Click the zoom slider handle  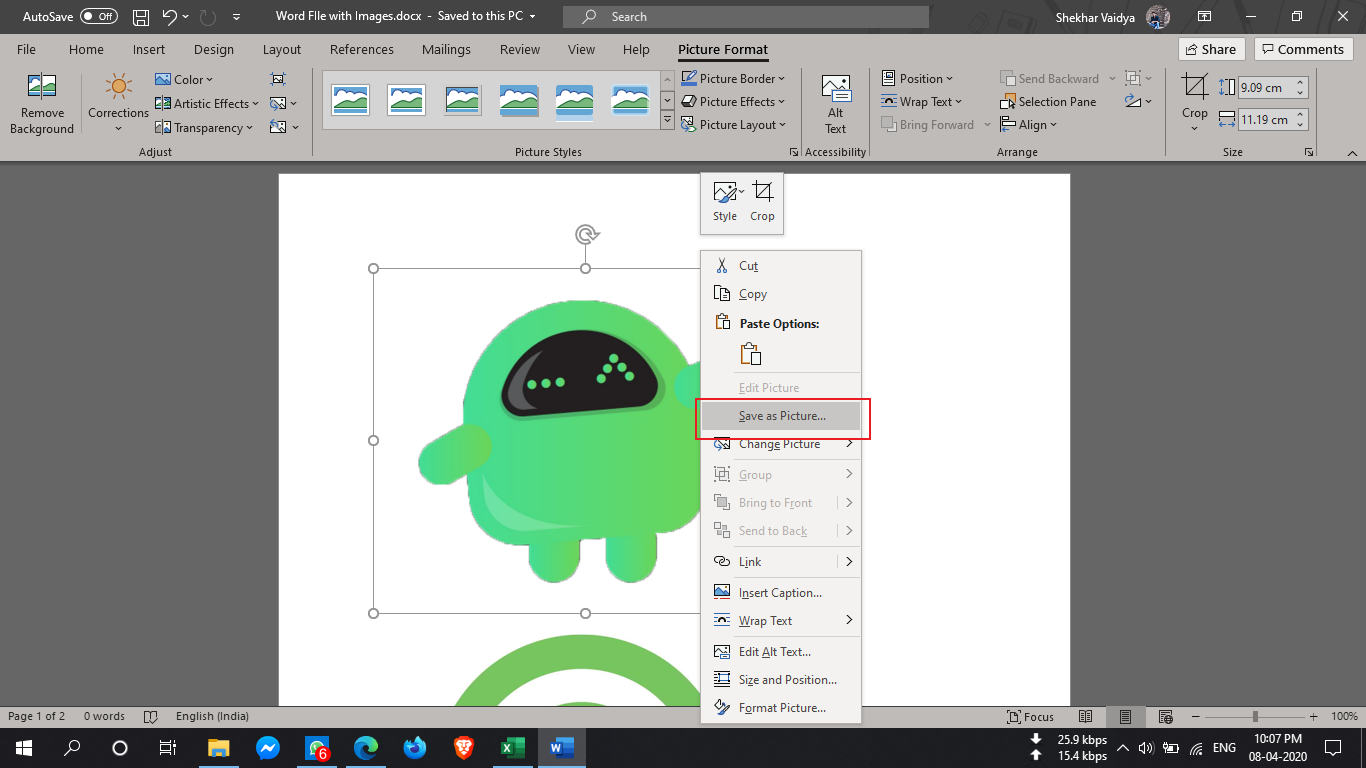tap(1255, 717)
